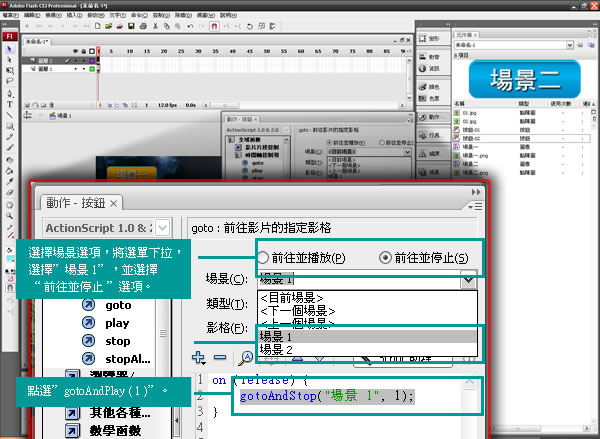The height and width of the screenshot is (439, 600).
Task: Select 前往並播放(P) radio in enlarged panel
Action: [x=262, y=258]
